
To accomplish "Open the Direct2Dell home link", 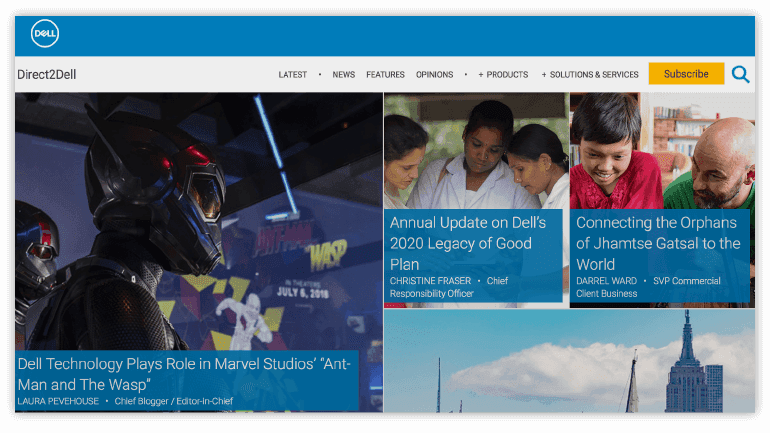I will pos(47,75).
